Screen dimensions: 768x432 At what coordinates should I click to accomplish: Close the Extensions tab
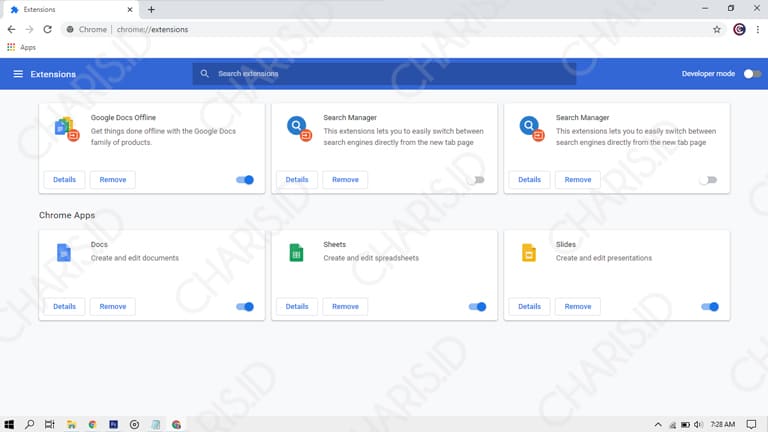tap(130, 9)
